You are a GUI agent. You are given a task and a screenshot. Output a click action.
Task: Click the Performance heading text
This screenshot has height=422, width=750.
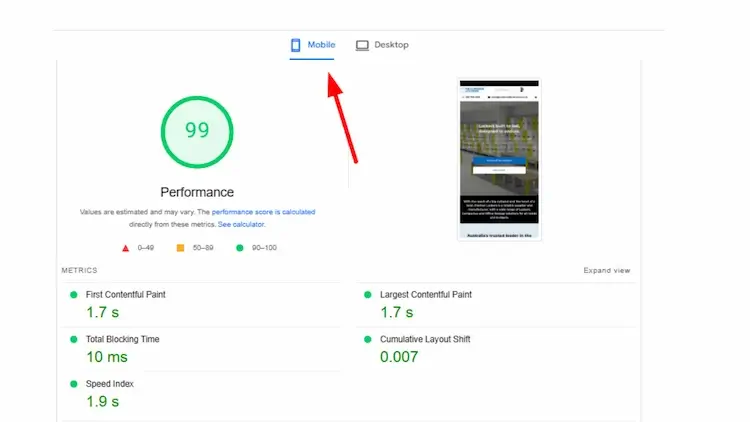coord(197,192)
